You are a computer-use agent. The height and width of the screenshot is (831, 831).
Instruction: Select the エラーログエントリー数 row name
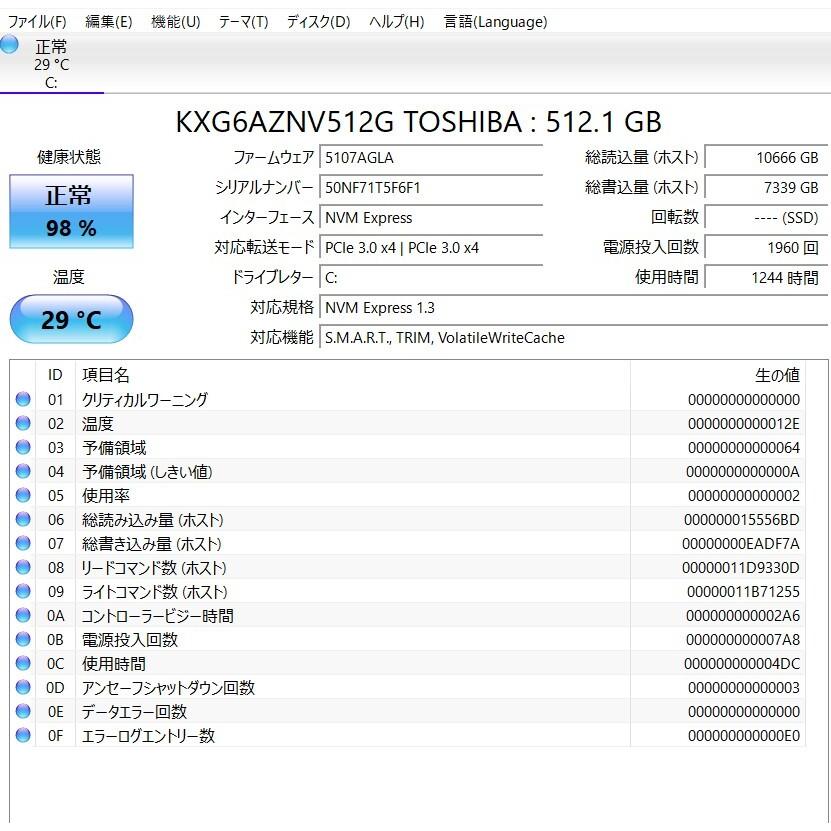click(x=148, y=736)
